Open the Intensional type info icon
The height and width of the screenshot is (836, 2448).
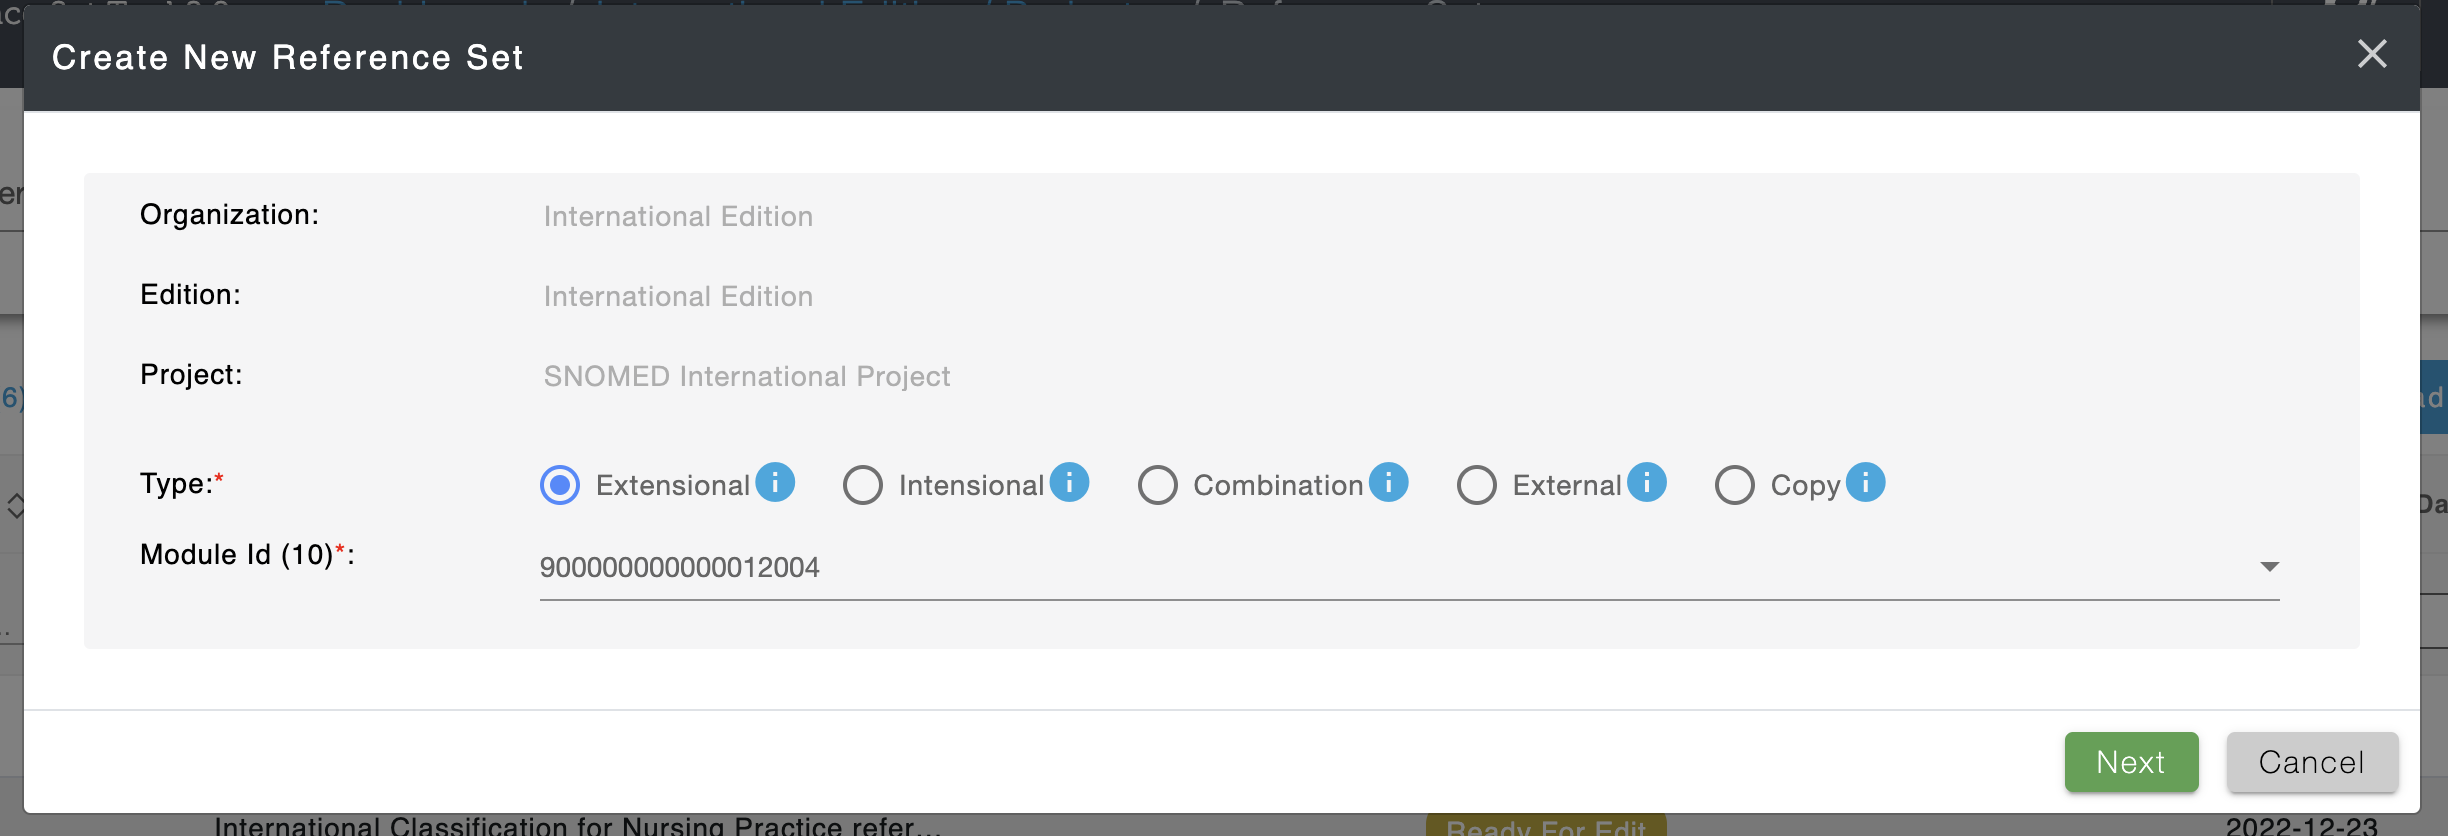coord(1069,482)
